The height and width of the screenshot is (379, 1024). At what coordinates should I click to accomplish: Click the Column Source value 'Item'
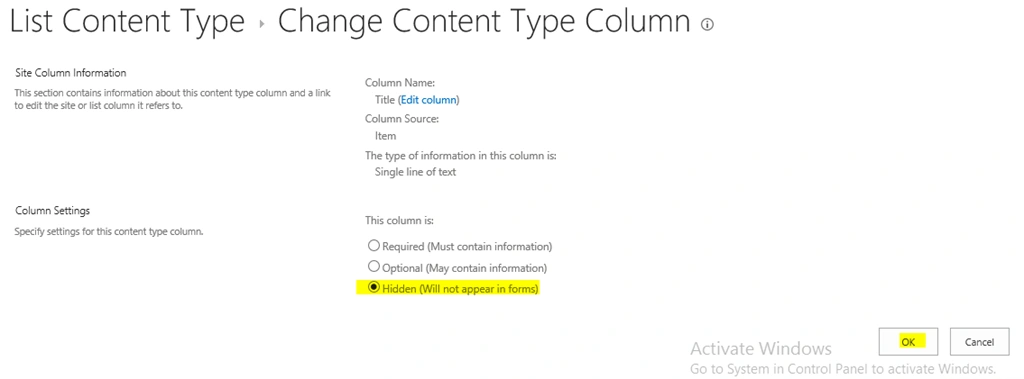[385, 136]
